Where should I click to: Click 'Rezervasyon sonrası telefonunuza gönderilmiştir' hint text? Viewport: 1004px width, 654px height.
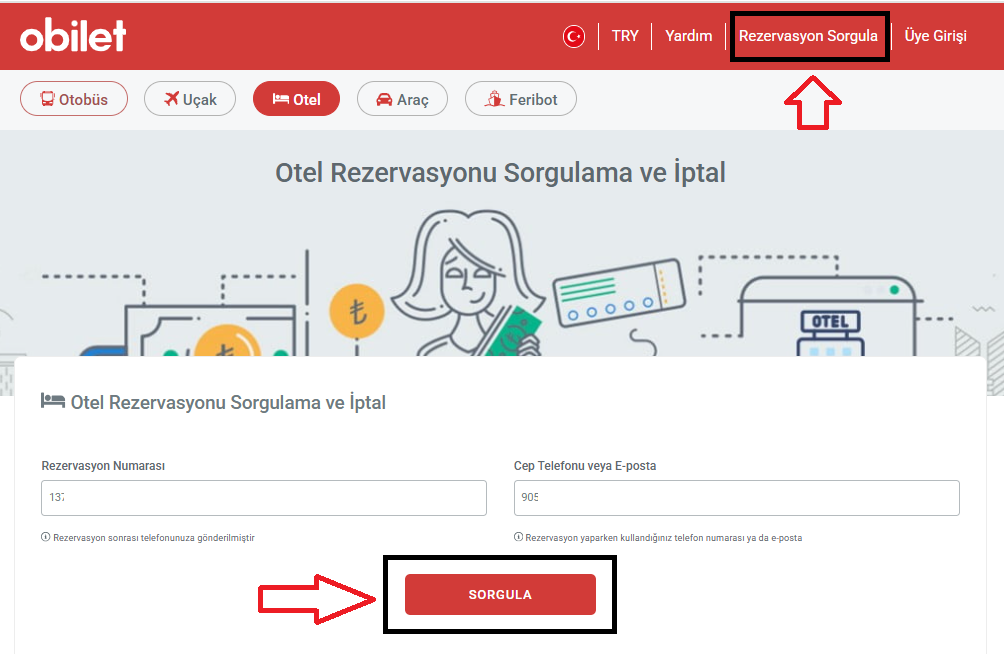[154, 538]
